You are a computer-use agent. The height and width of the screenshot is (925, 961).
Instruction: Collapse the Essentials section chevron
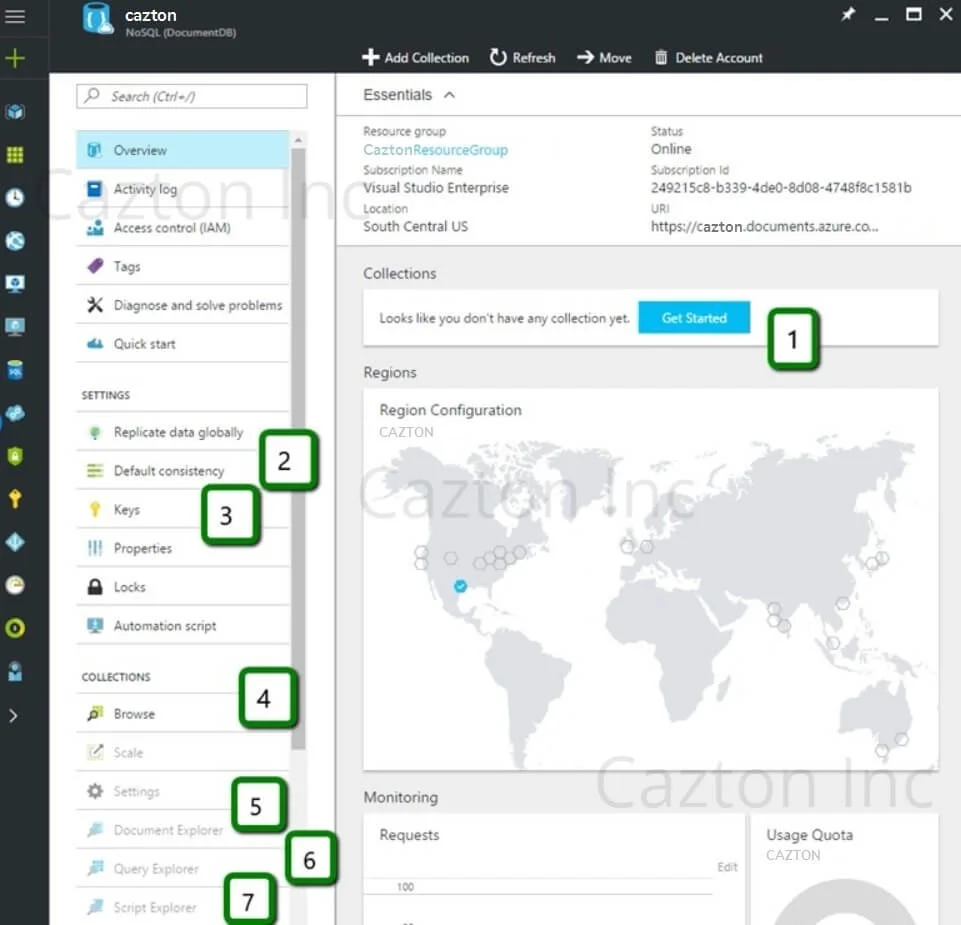pyautogui.click(x=449, y=95)
